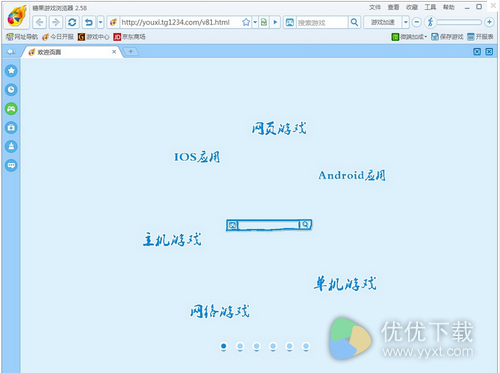Open the 工具 menu

(x=430, y=7)
